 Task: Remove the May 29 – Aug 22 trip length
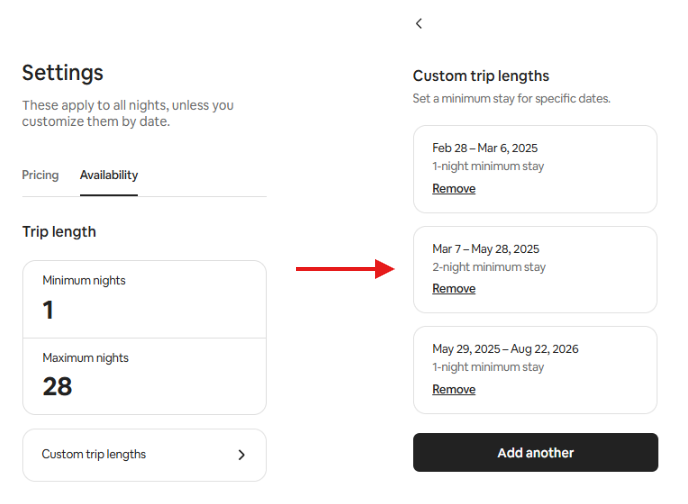(453, 389)
